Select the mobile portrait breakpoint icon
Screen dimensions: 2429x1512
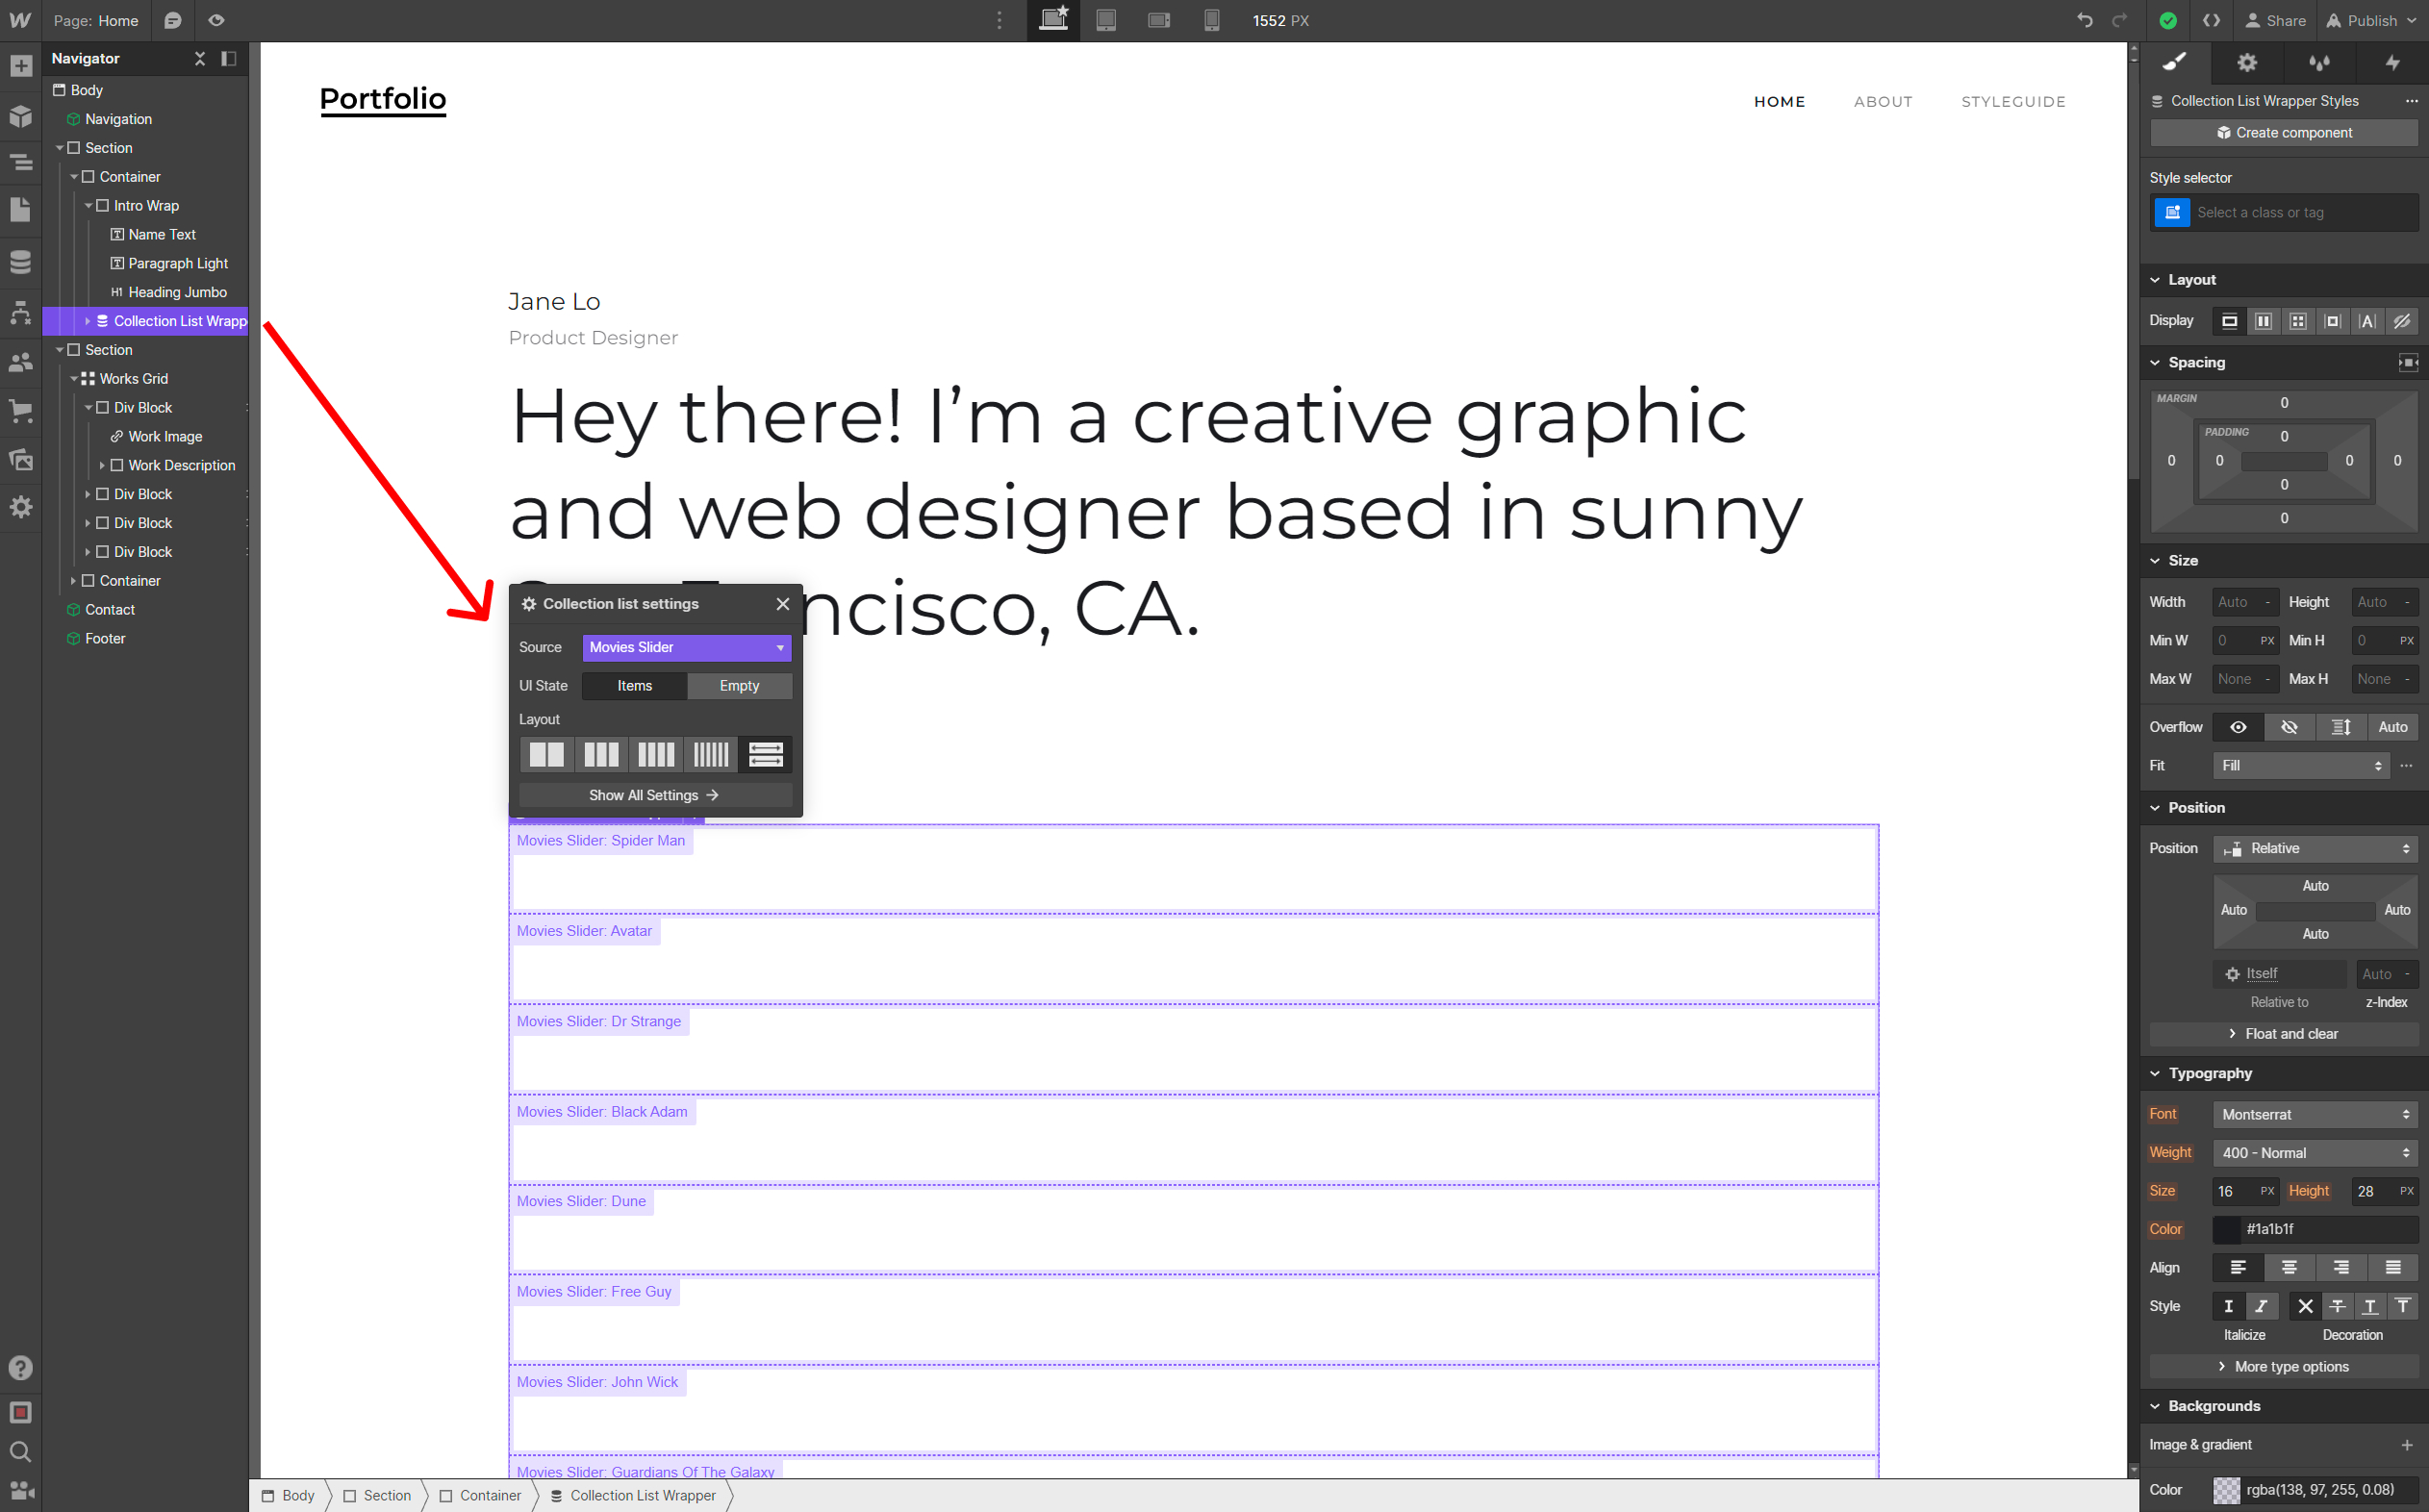[x=1211, y=20]
